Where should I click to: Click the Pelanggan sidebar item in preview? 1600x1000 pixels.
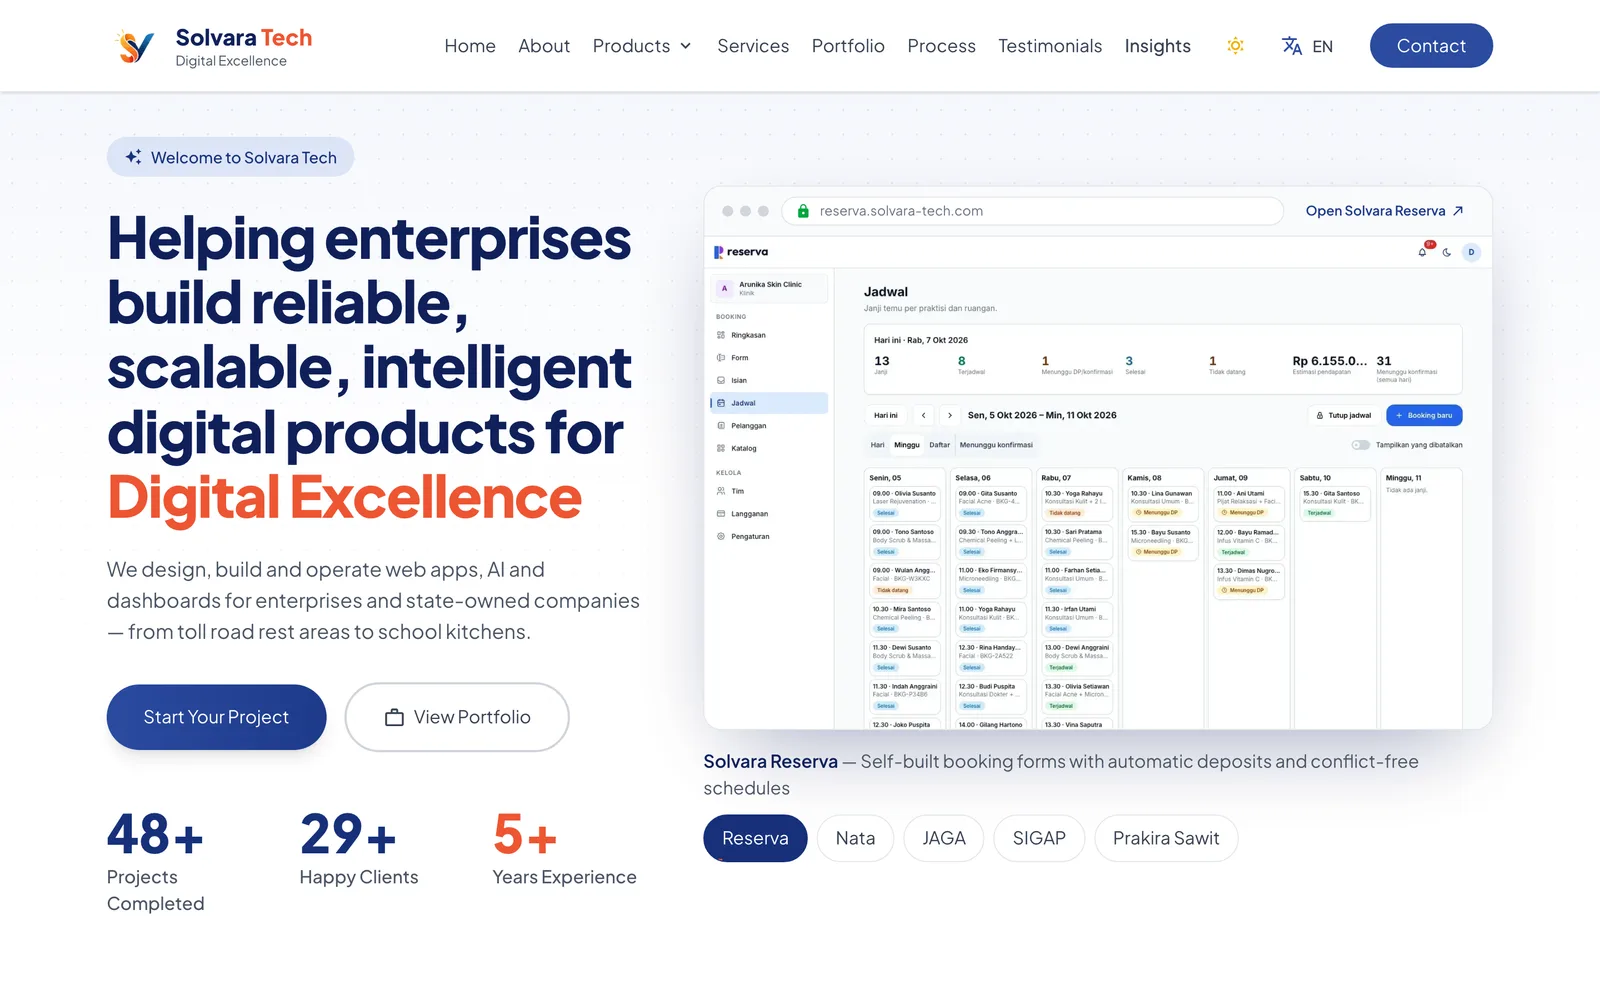pos(769,426)
